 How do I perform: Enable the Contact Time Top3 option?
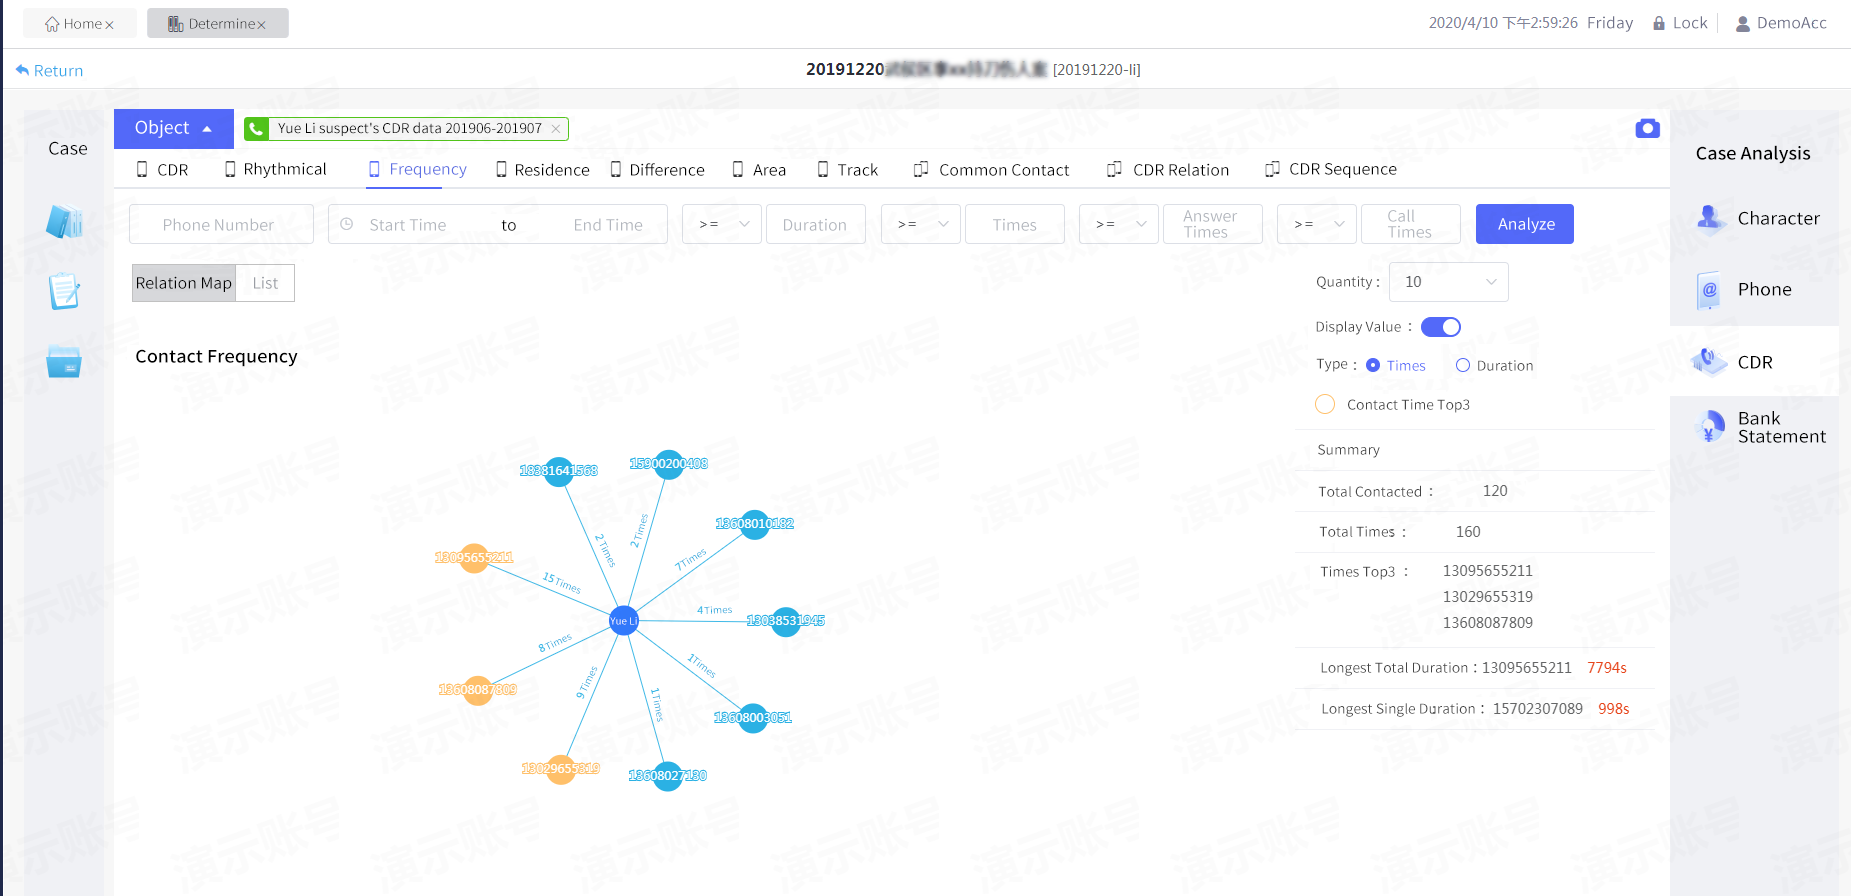coord(1325,404)
